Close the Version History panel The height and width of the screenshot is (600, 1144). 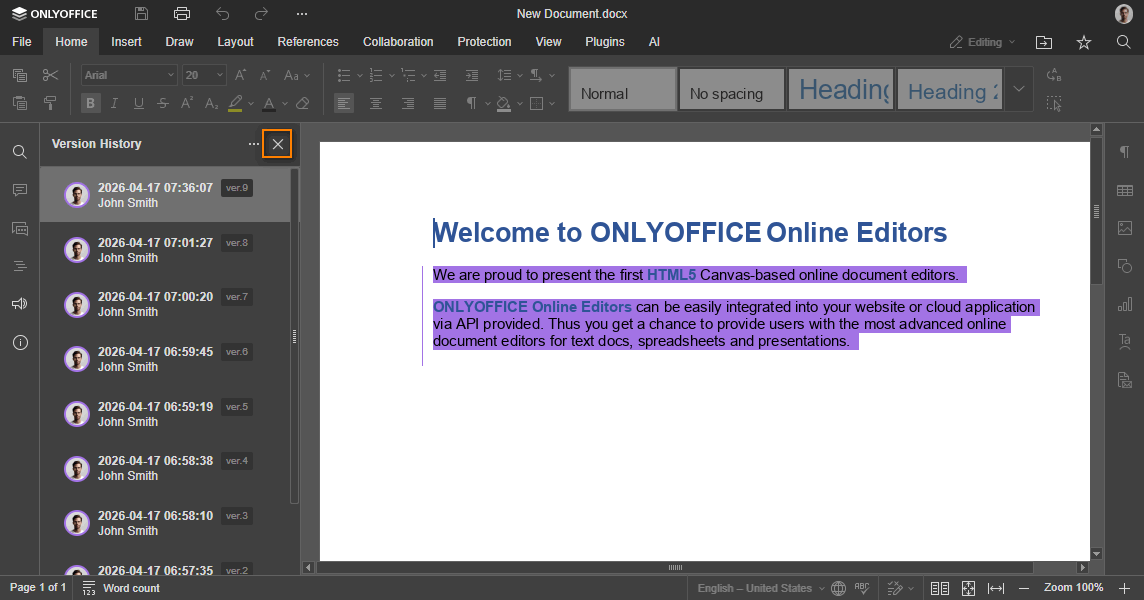point(278,144)
